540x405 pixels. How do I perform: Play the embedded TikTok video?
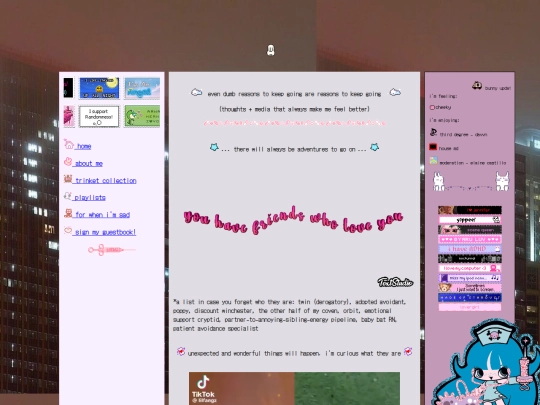[x=294, y=388]
